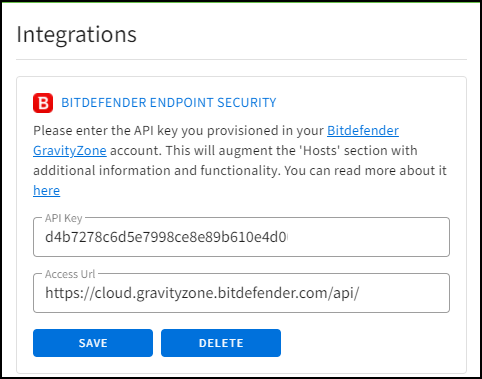Click the Integrations page title
Viewport: 482px width, 379px height.
[x=77, y=34]
